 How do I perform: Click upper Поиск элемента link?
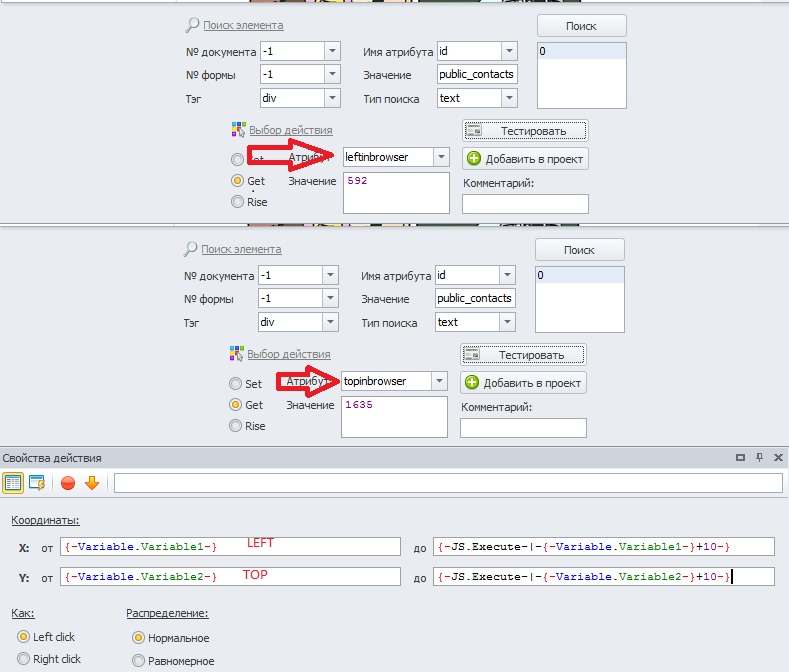[x=243, y=25]
